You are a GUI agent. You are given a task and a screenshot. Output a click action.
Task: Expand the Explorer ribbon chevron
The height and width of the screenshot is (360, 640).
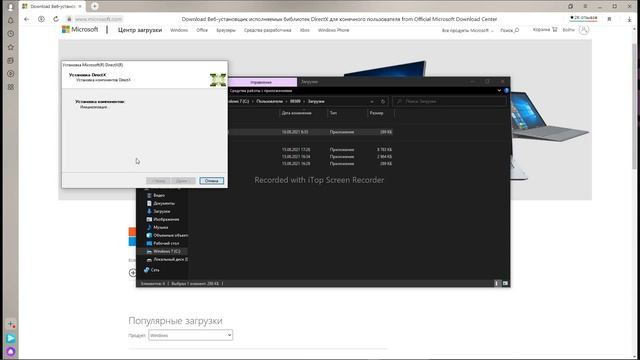coord(499,91)
